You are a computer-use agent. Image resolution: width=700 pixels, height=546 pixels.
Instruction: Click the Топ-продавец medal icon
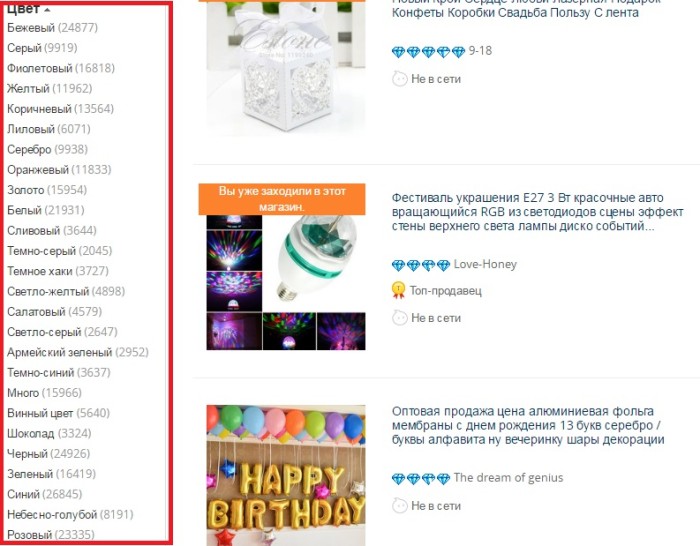(398, 290)
